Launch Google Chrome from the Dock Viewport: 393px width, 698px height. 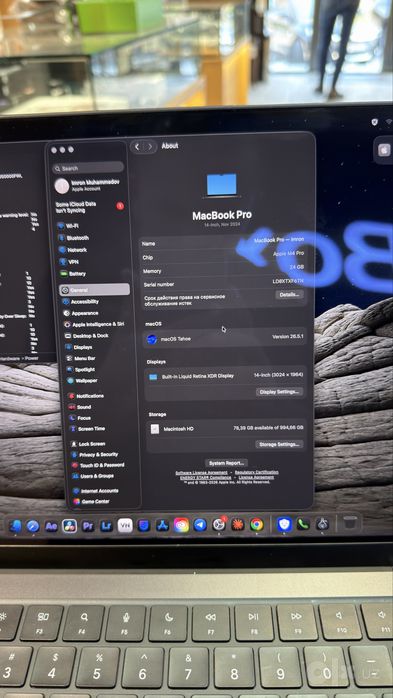(257, 524)
